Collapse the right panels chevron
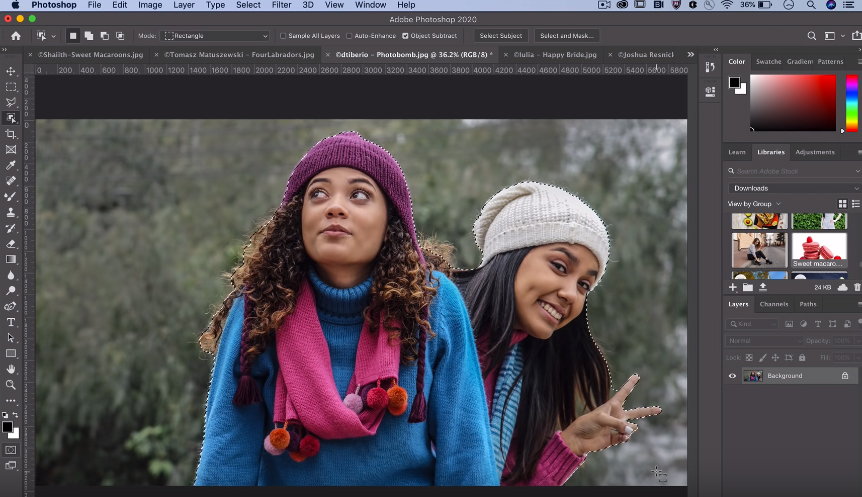Viewport: 862px width, 497px height. tap(716, 49)
